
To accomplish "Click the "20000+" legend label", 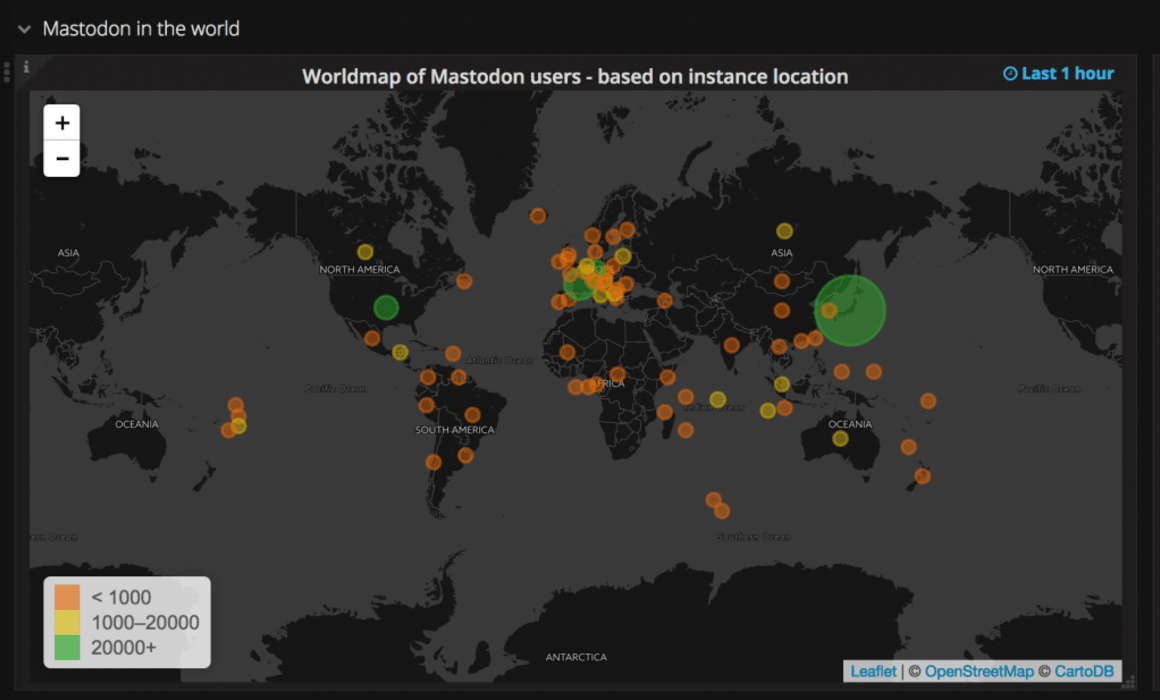I will (124, 647).
